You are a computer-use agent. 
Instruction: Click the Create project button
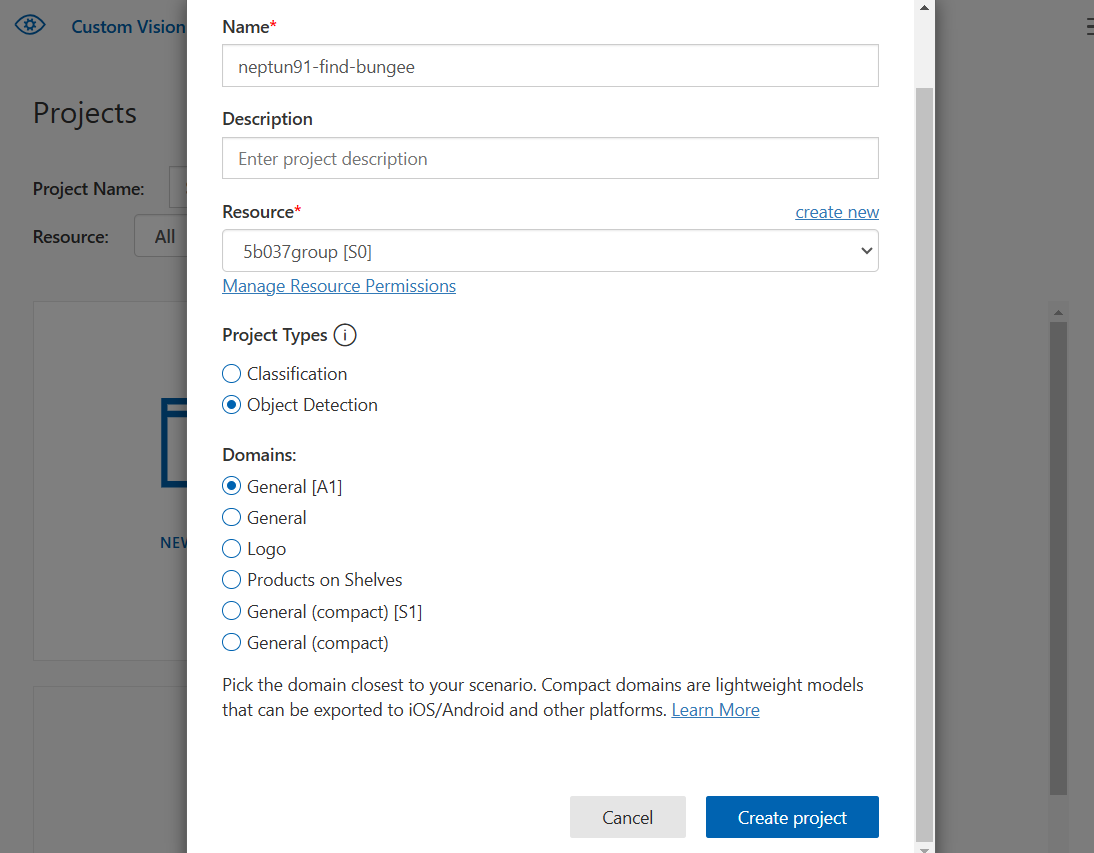point(792,817)
